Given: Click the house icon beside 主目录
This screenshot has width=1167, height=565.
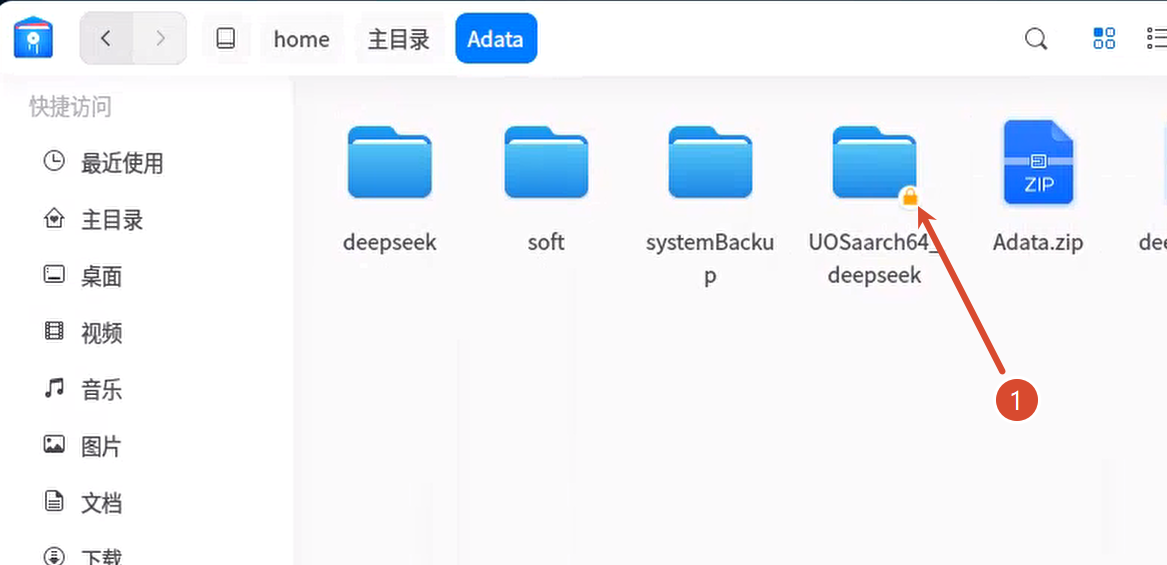Looking at the screenshot, I should pos(54,219).
